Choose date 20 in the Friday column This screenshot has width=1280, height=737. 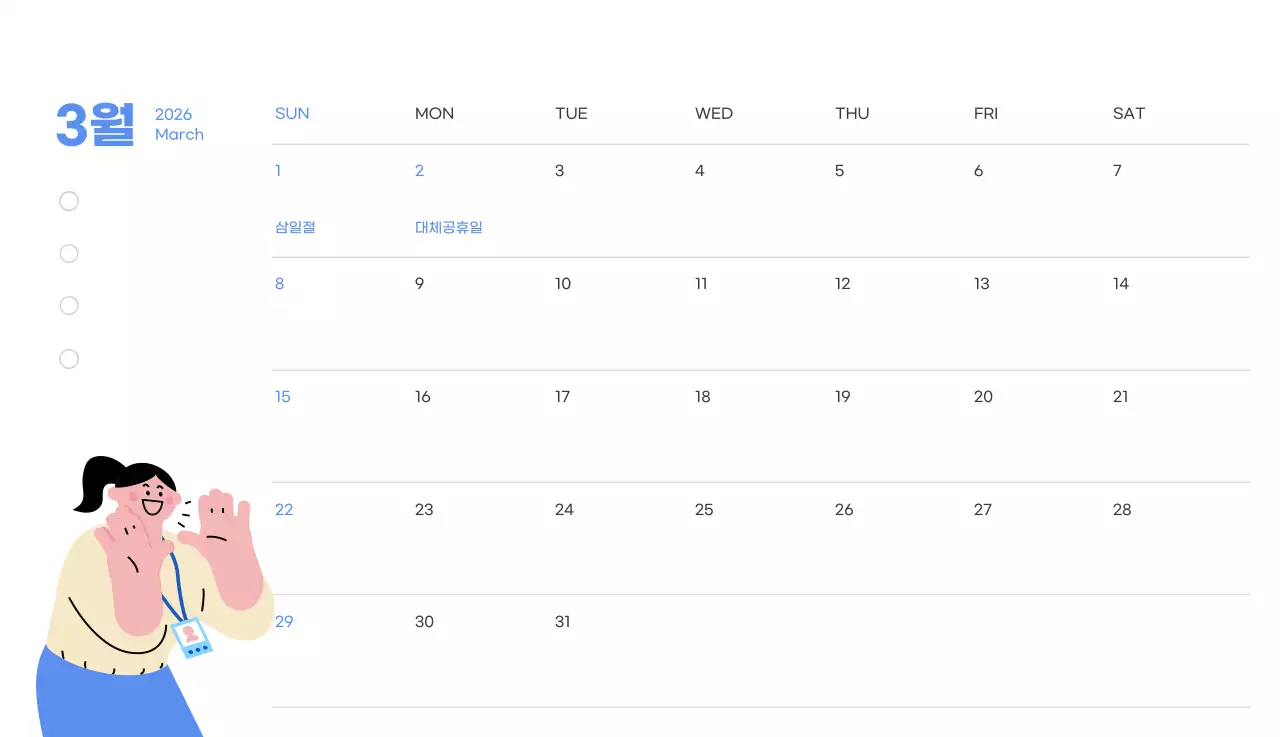983,397
